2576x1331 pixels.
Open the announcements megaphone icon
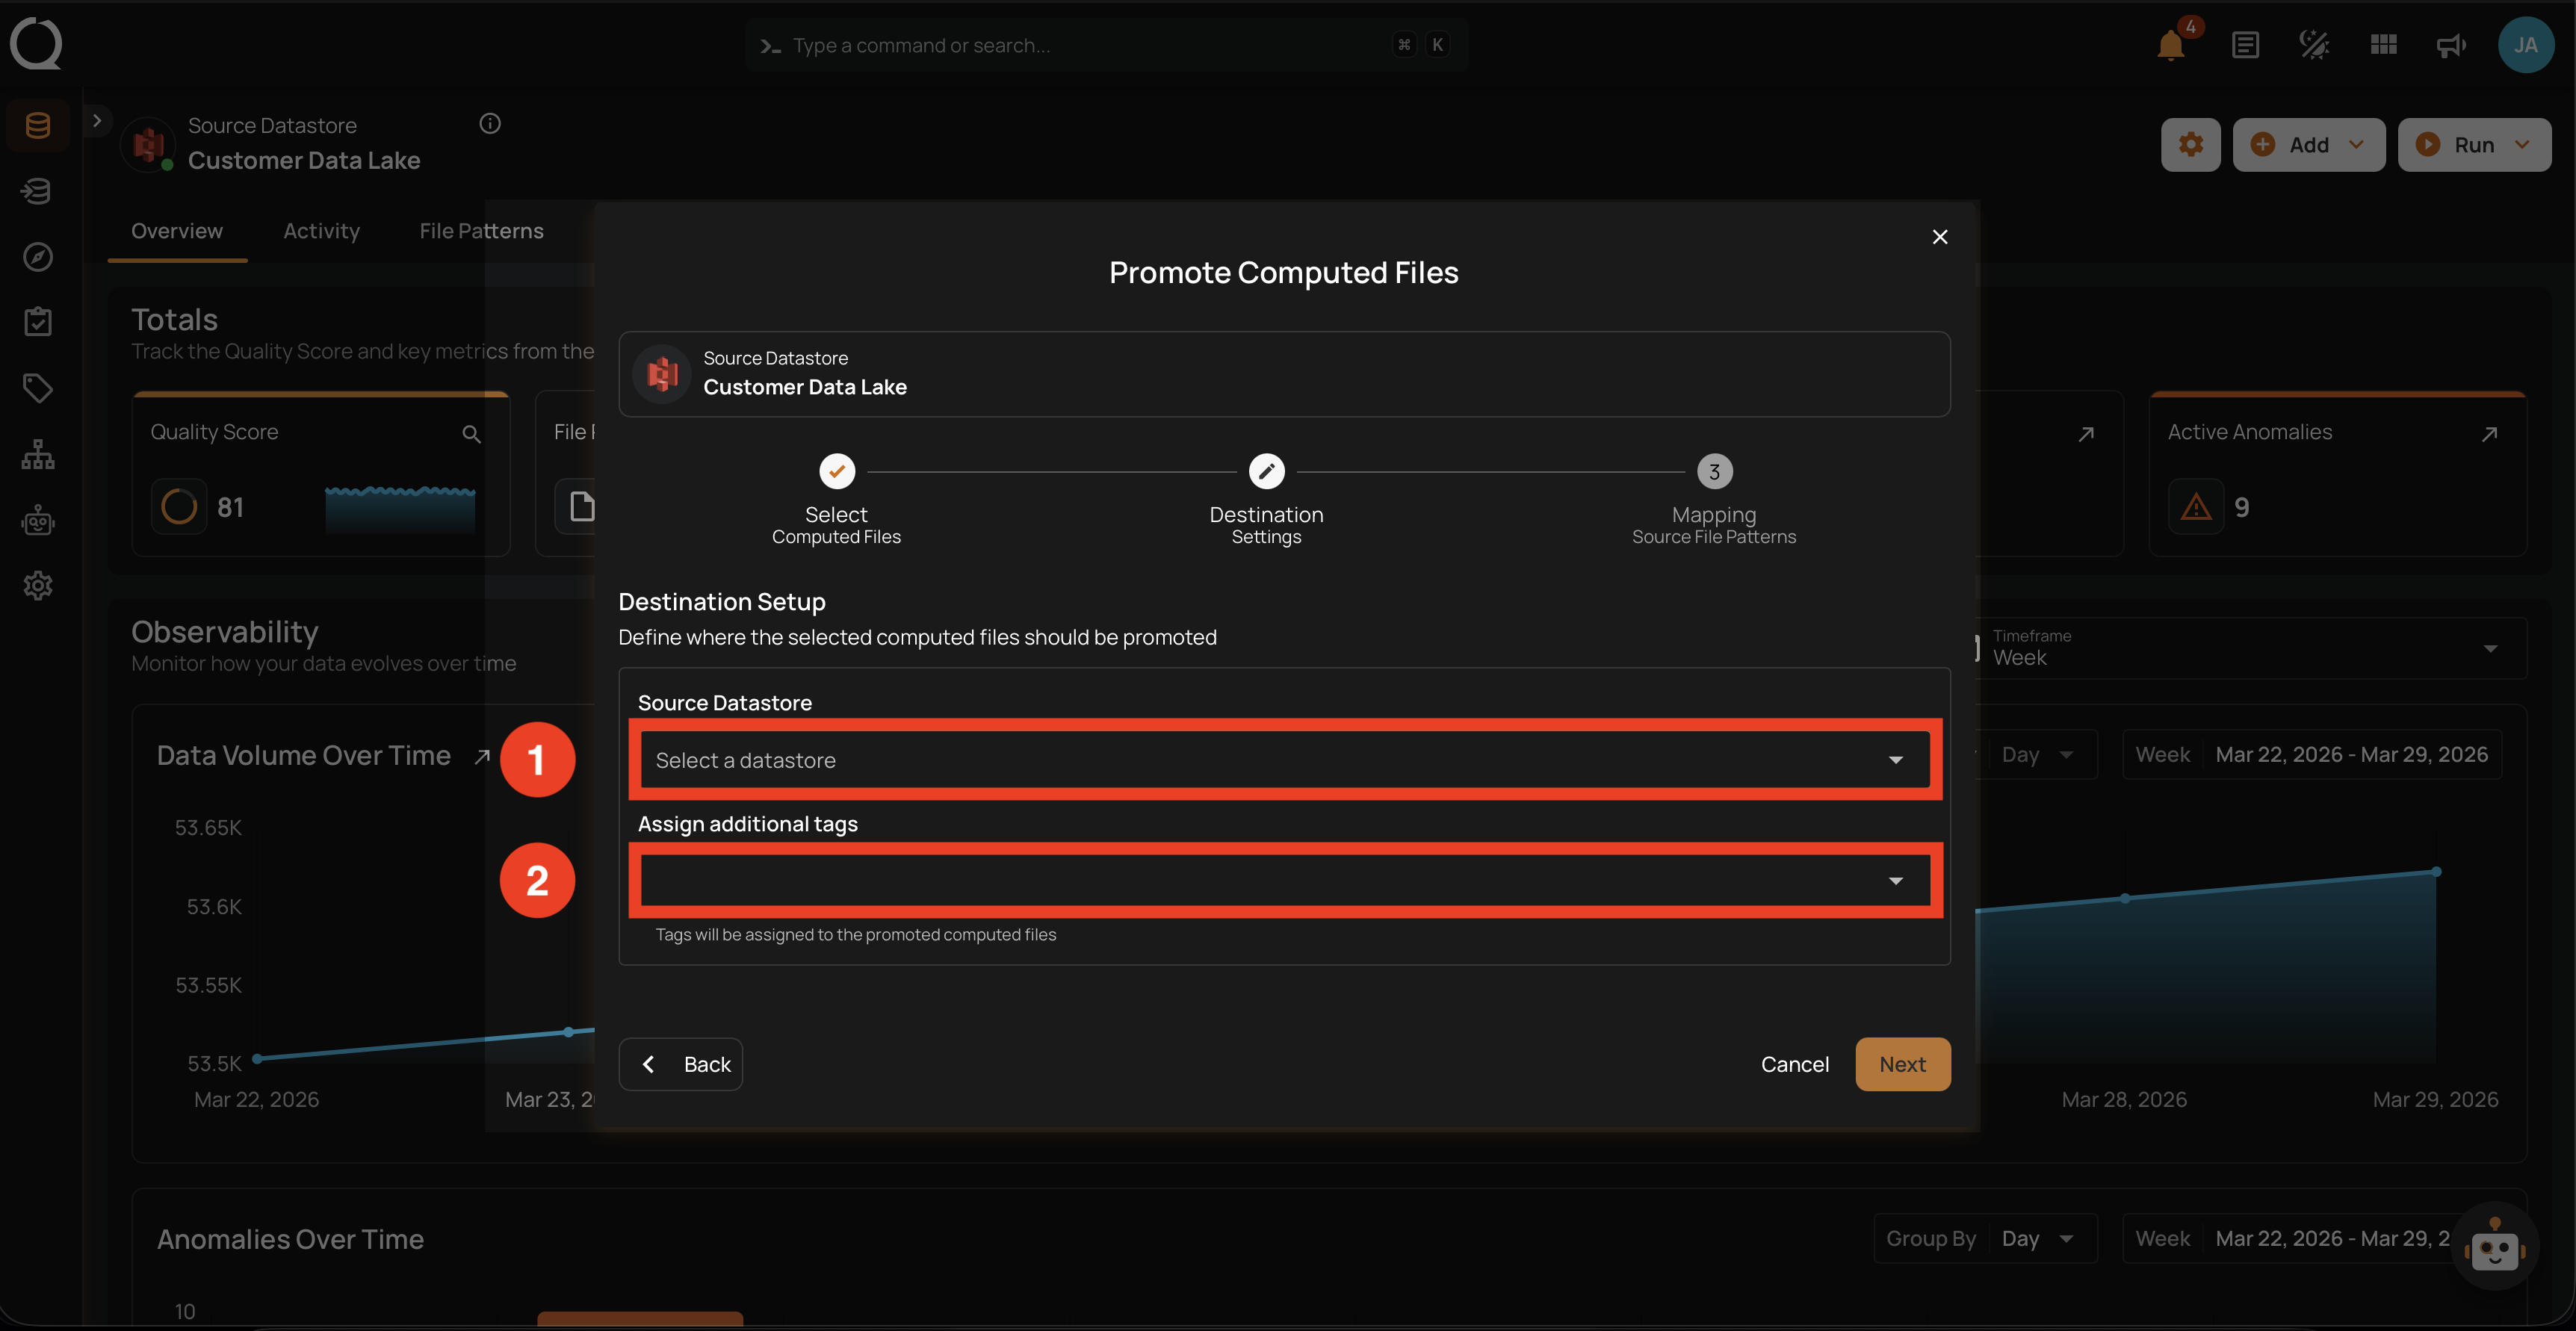coord(2451,45)
